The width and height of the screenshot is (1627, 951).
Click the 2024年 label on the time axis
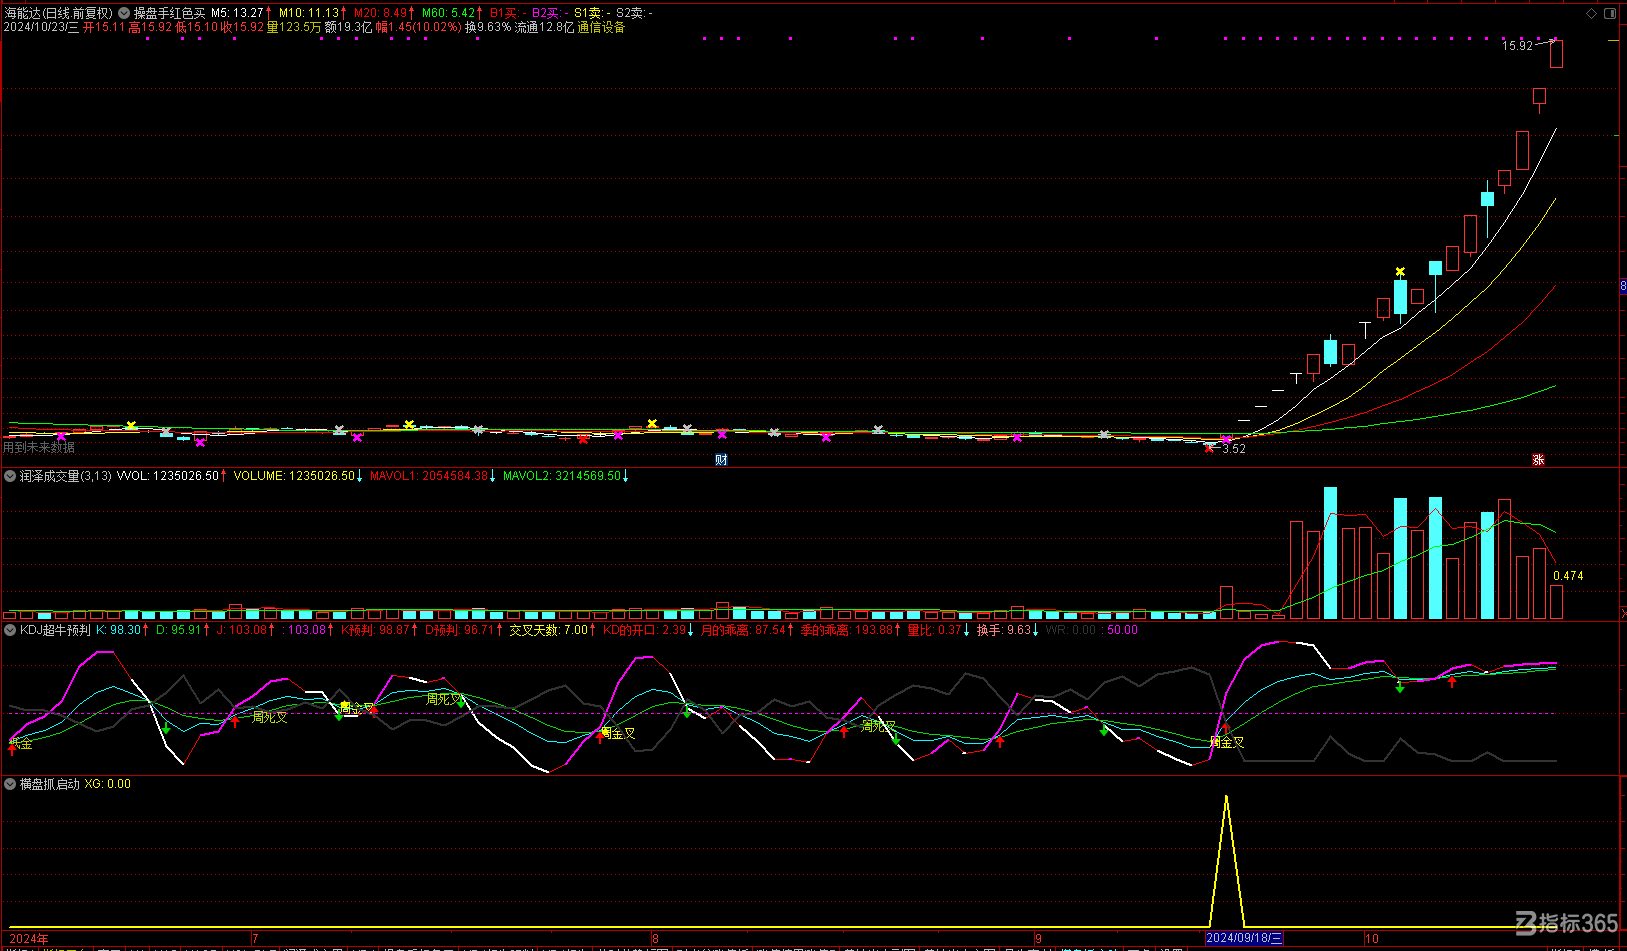[x=28, y=938]
